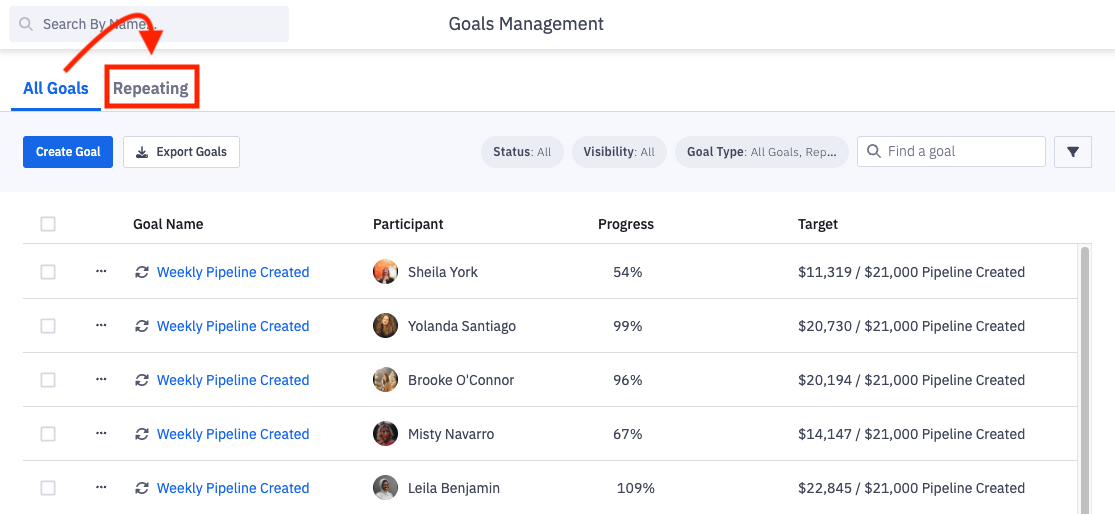Click the filter funnel icon button
The height and width of the screenshot is (514, 1115).
(1073, 152)
